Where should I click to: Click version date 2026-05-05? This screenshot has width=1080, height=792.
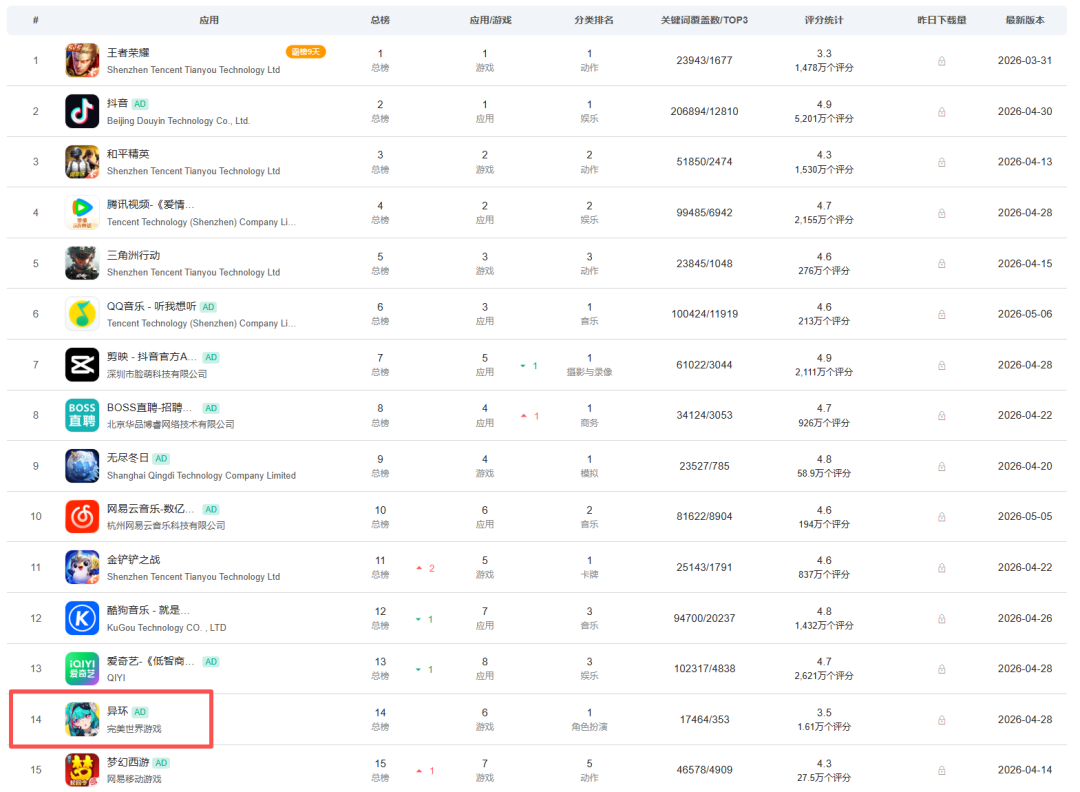pos(1025,517)
